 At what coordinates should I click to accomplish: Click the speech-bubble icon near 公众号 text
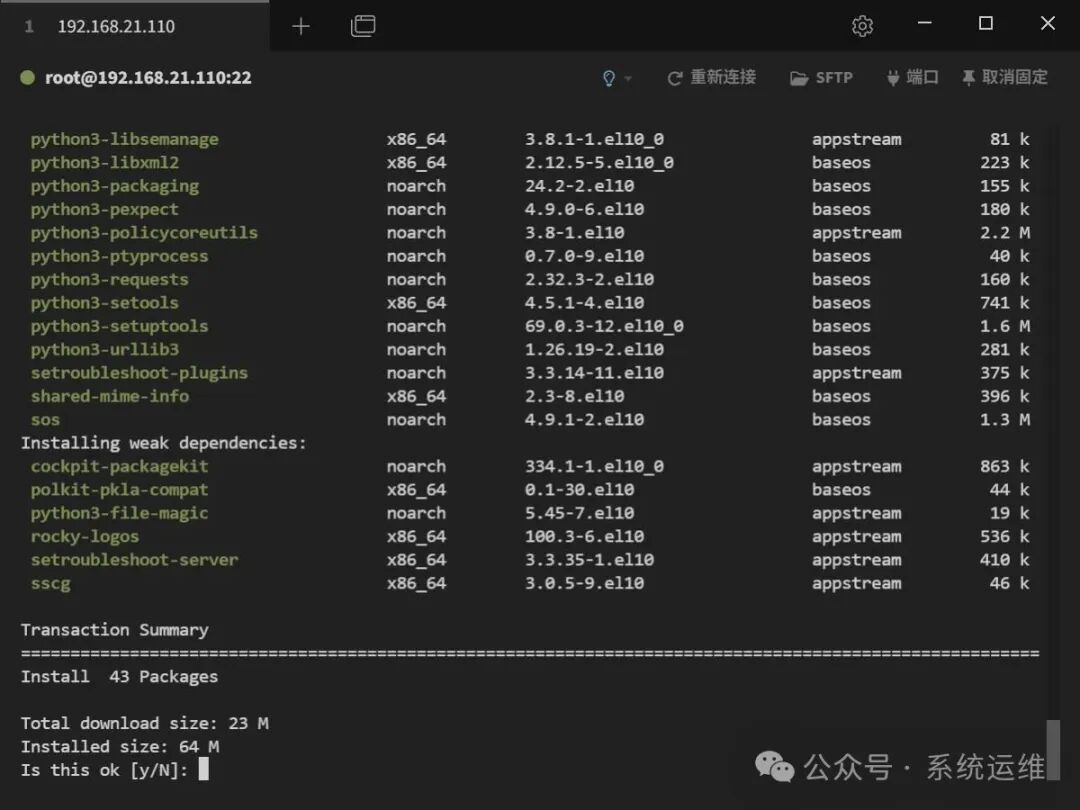coord(775,766)
